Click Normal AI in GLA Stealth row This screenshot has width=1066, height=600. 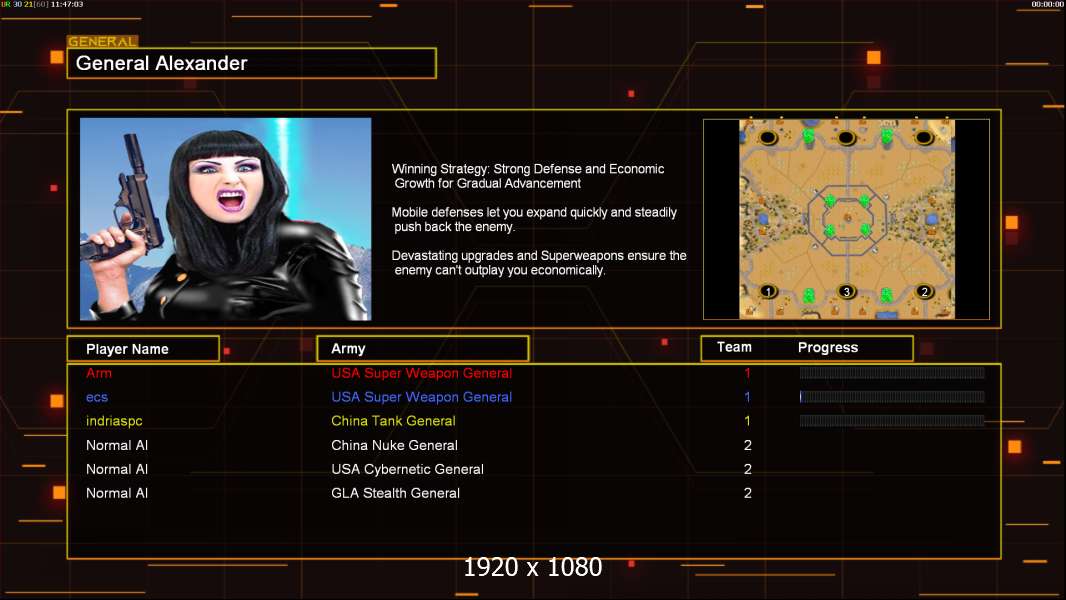[x=117, y=493]
